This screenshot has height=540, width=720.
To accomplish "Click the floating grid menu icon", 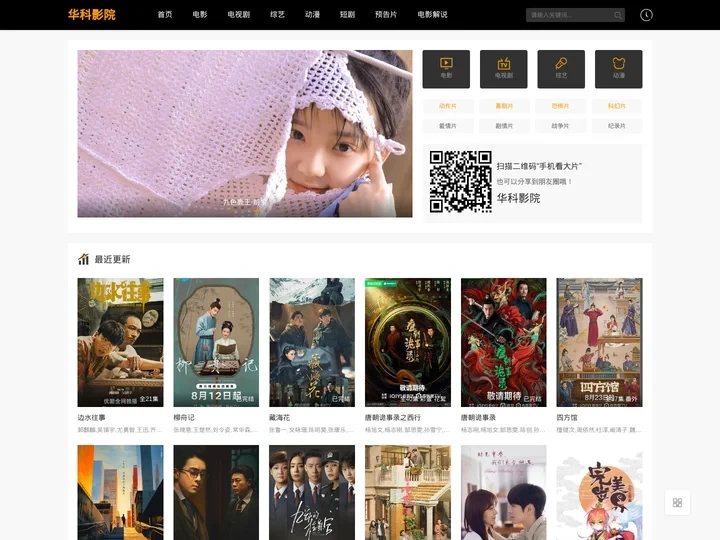I will [677, 502].
